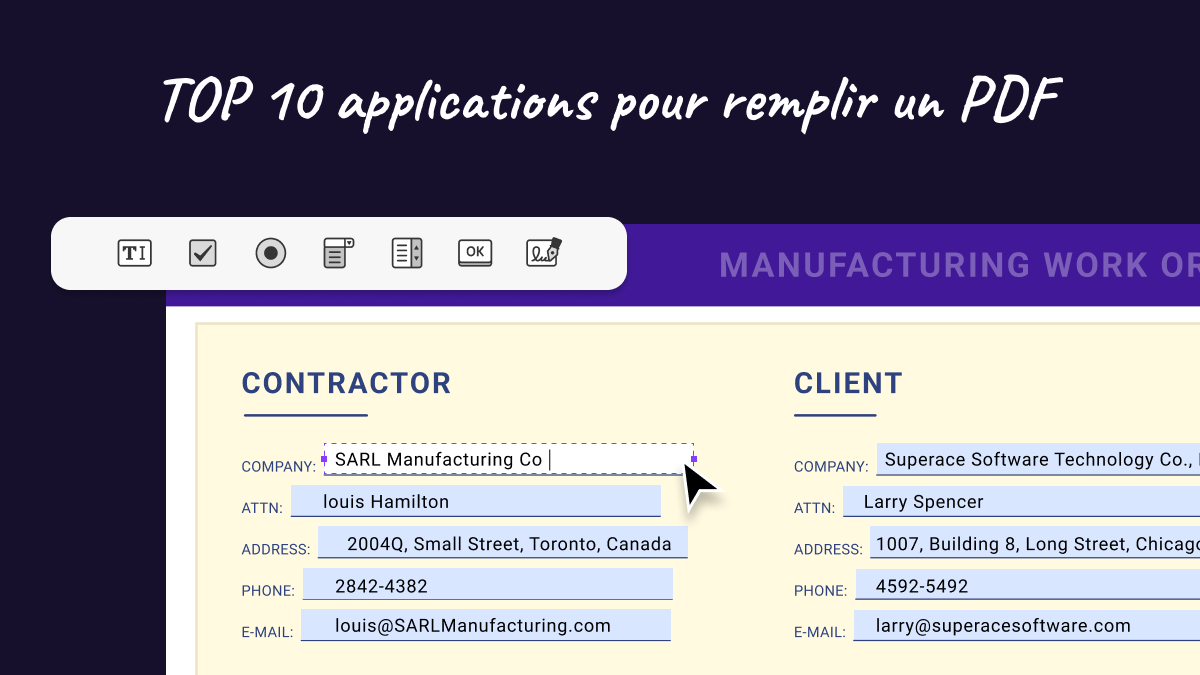Click the CLIENT section header
1200x675 pixels.
847,383
